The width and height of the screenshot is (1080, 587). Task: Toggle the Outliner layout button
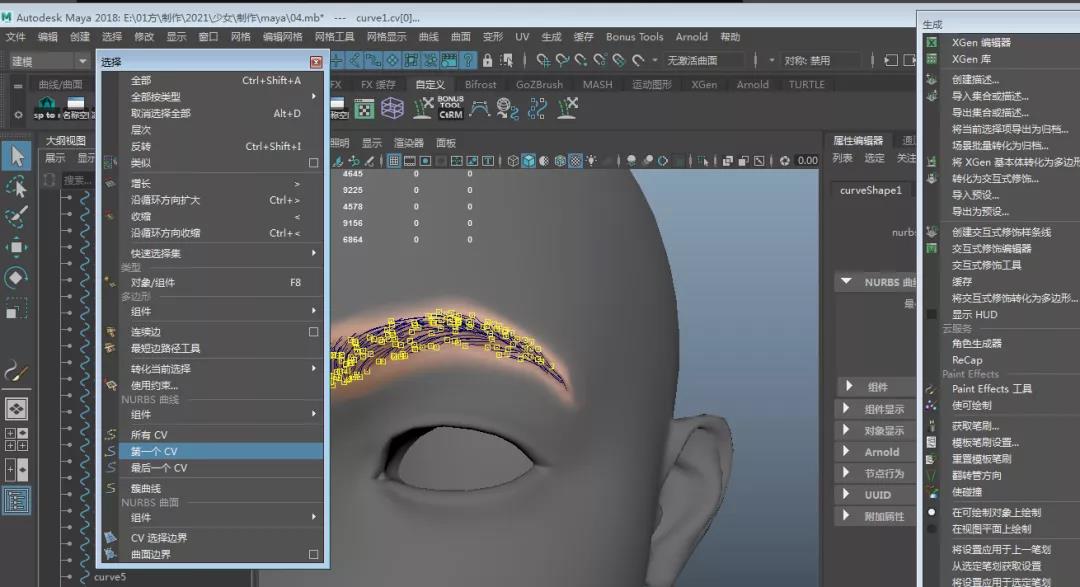click(x=17, y=500)
